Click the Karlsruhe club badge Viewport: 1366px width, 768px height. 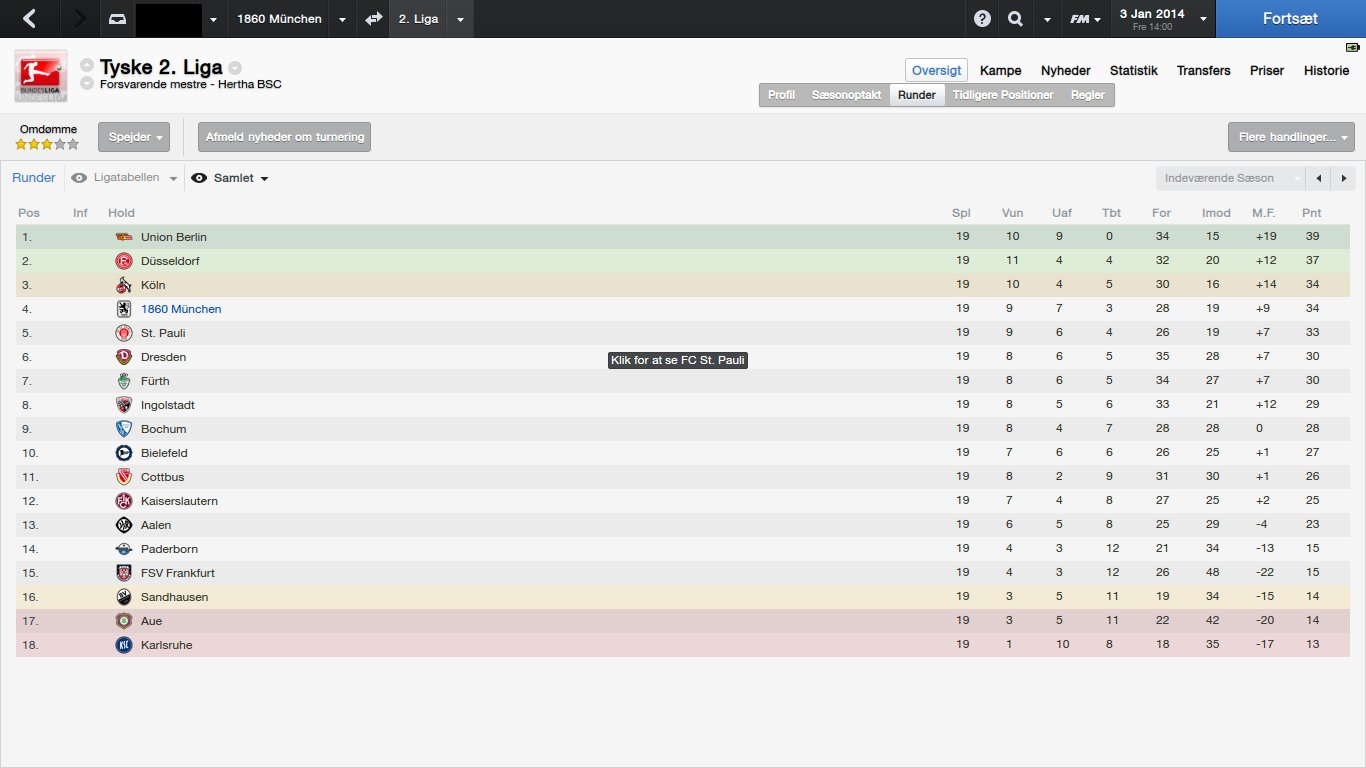[124, 645]
